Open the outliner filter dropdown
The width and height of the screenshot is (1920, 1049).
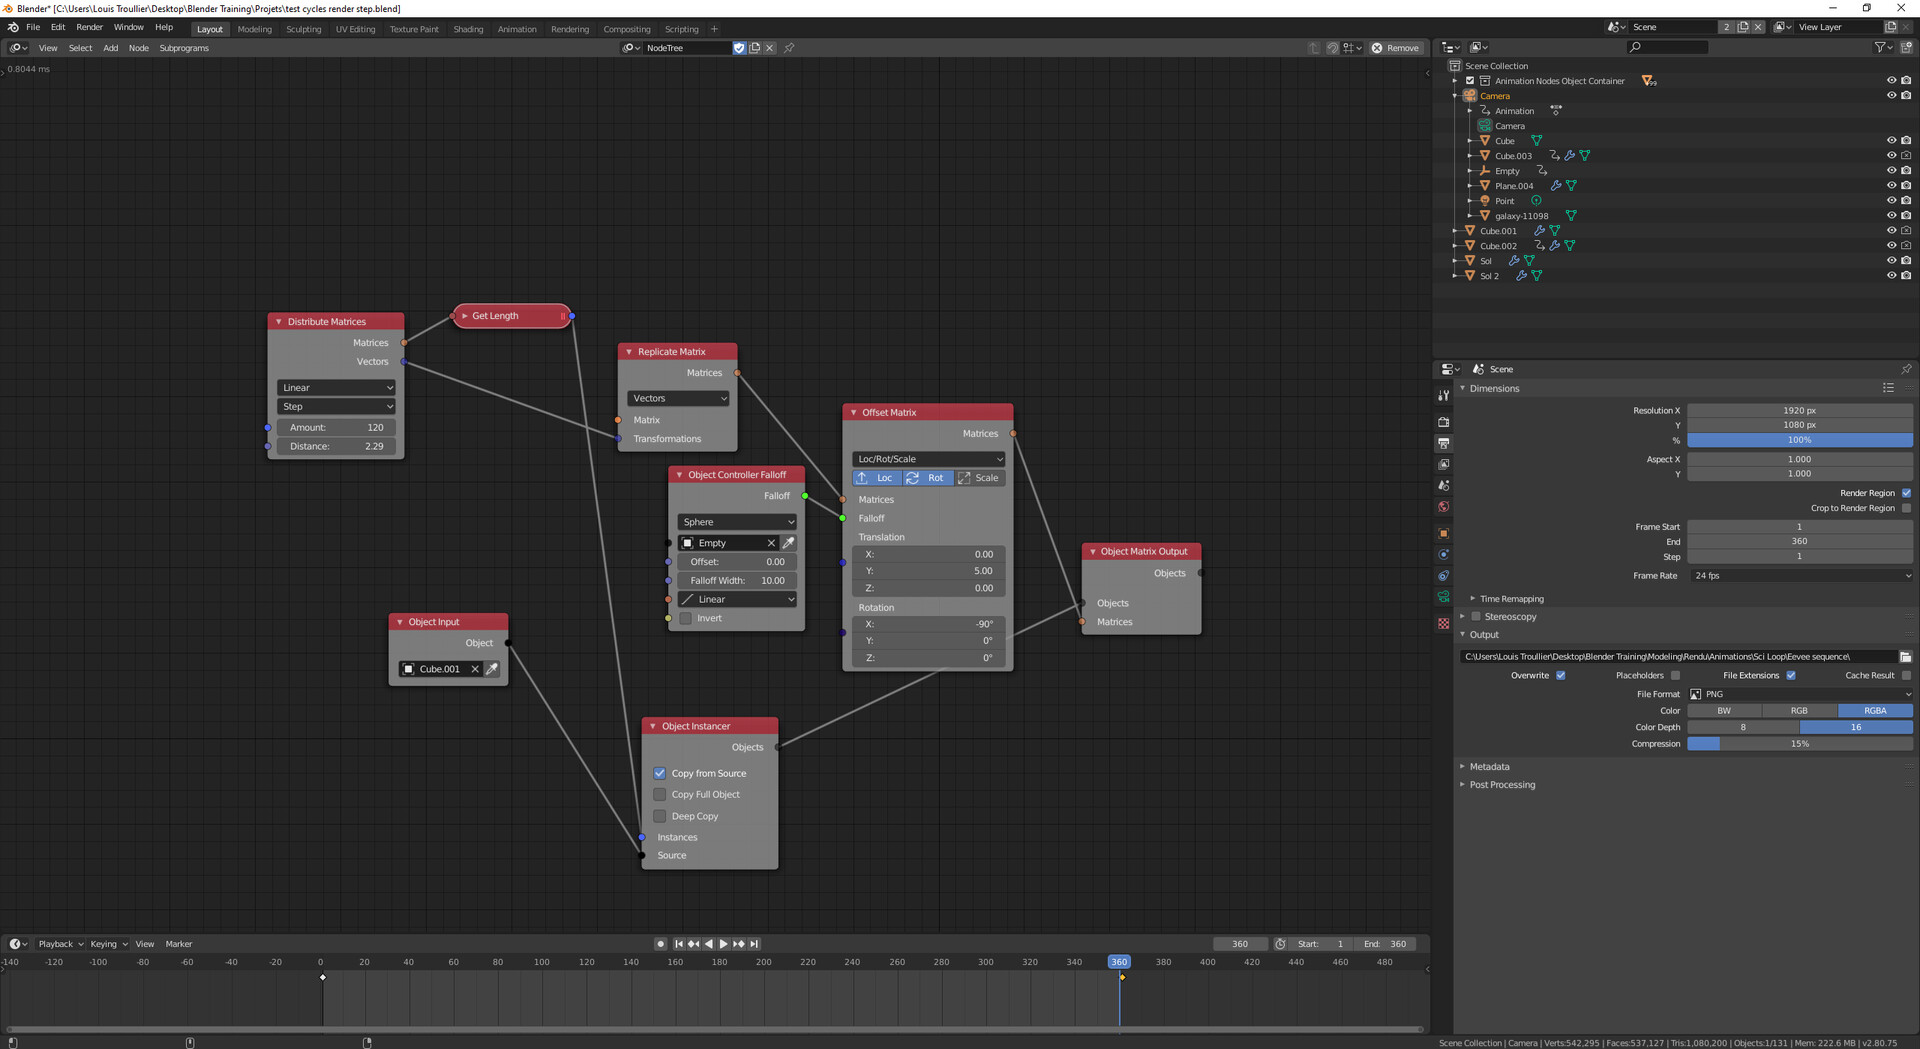1883,47
